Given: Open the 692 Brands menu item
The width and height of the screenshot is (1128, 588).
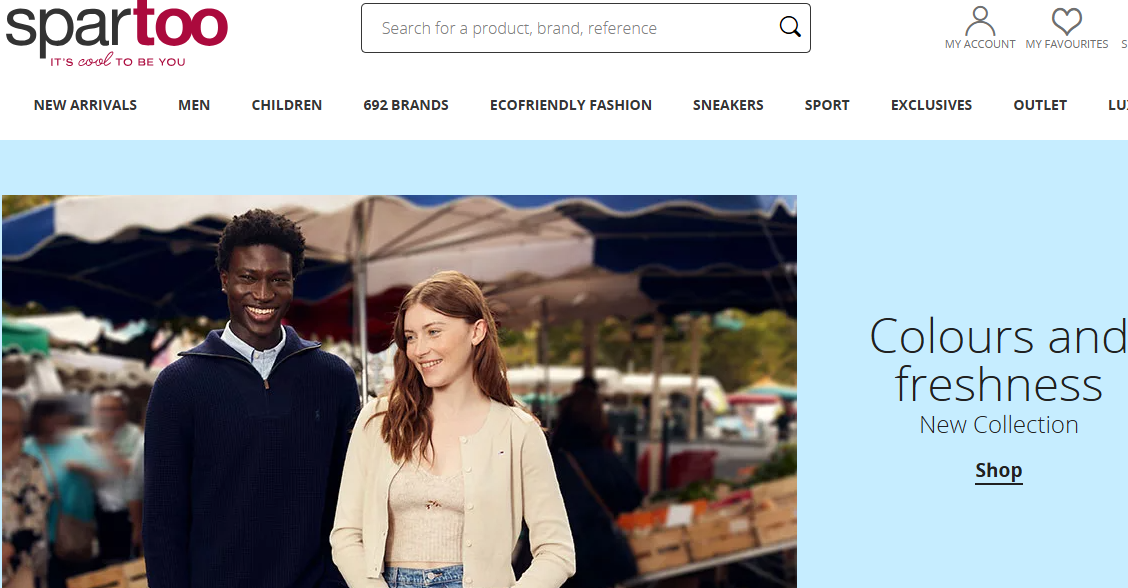Looking at the screenshot, I should 406,105.
